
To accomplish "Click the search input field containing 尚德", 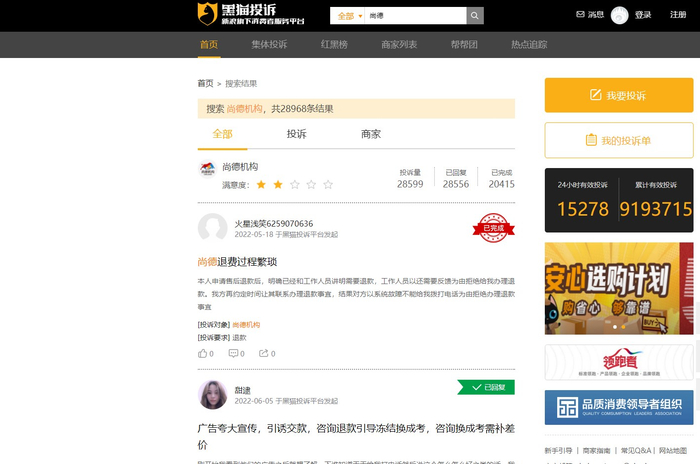I will click(416, 16).
